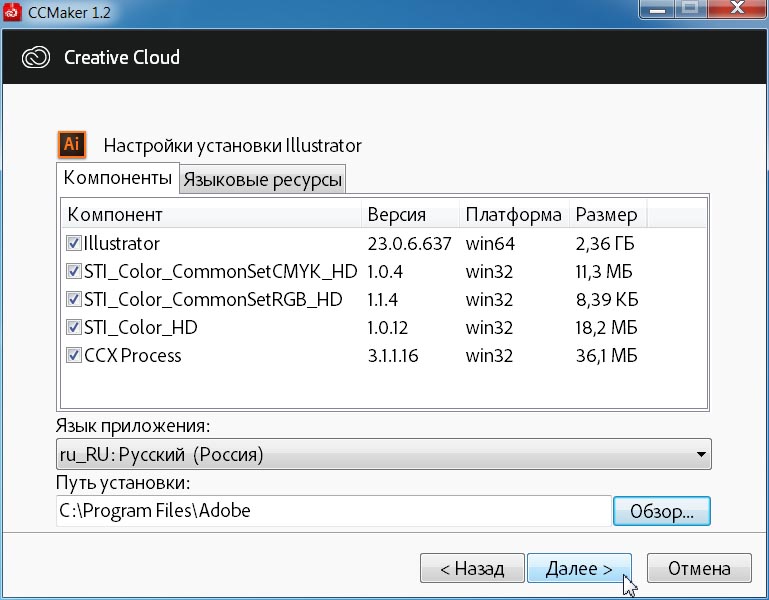Click the Creative Cloud logo icon
The height and width of the screenshot is (600, 769).
pos(36,57)
